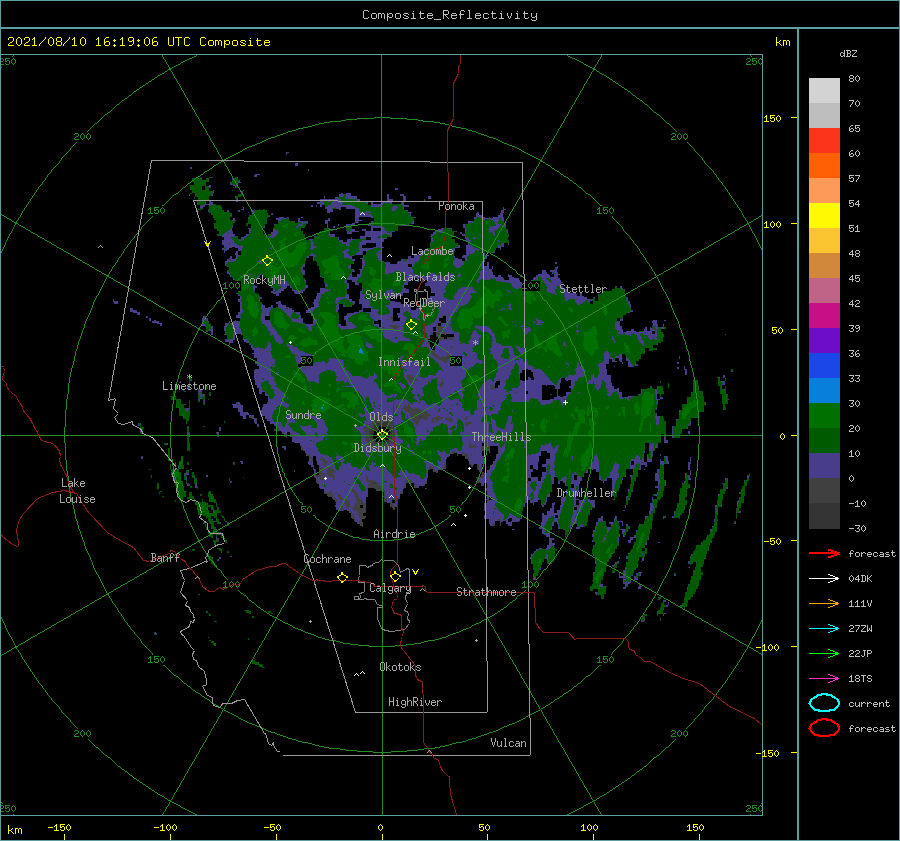Click the yellow diamond marker above Calgary label
900x841 pixels.
point(395,576)
